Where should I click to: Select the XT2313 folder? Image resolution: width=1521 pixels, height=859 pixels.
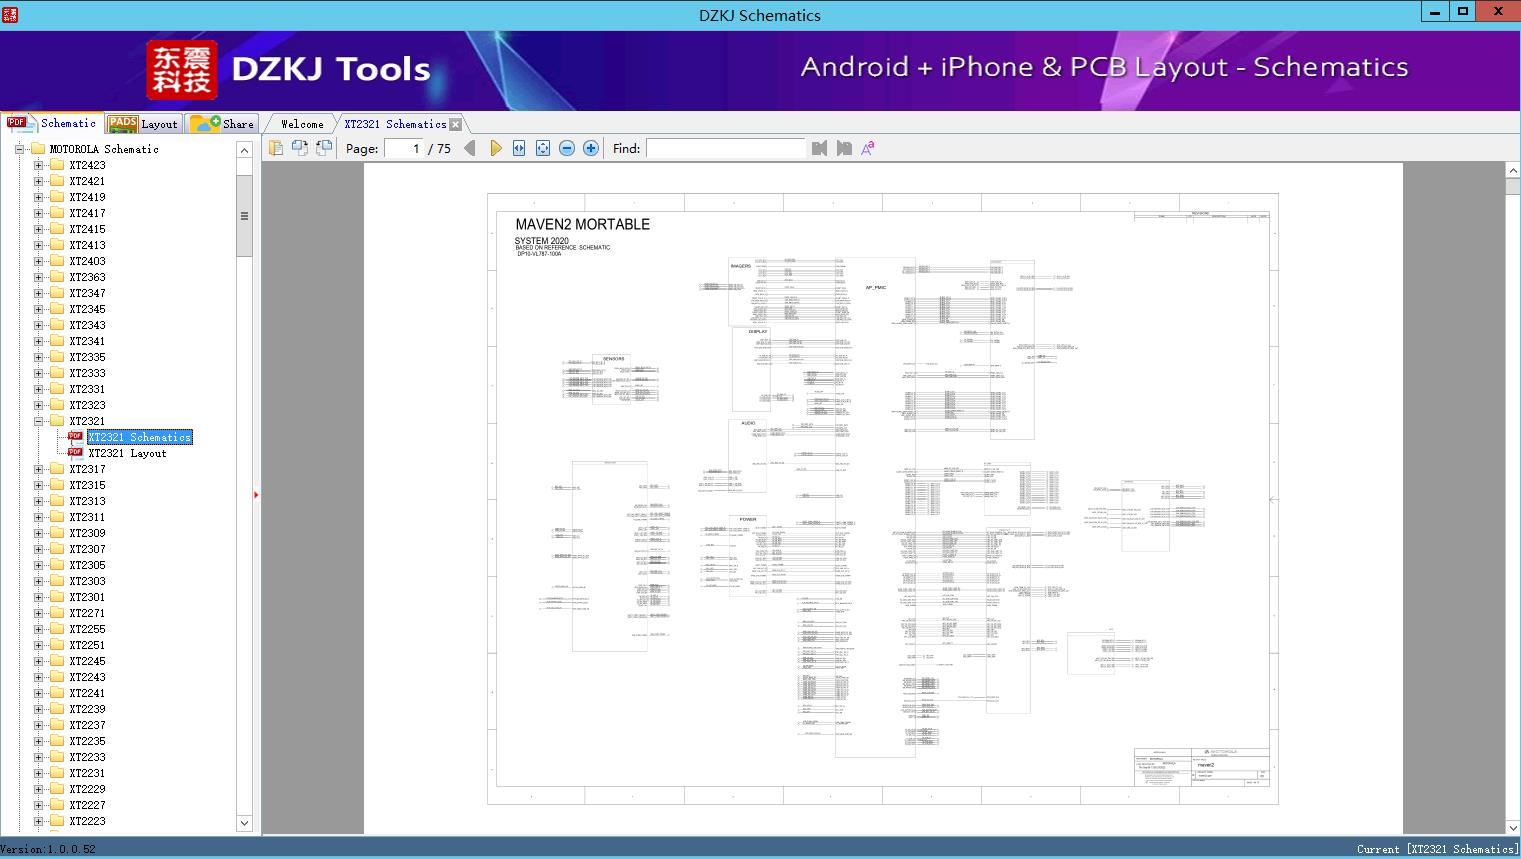tap(87, 501)
